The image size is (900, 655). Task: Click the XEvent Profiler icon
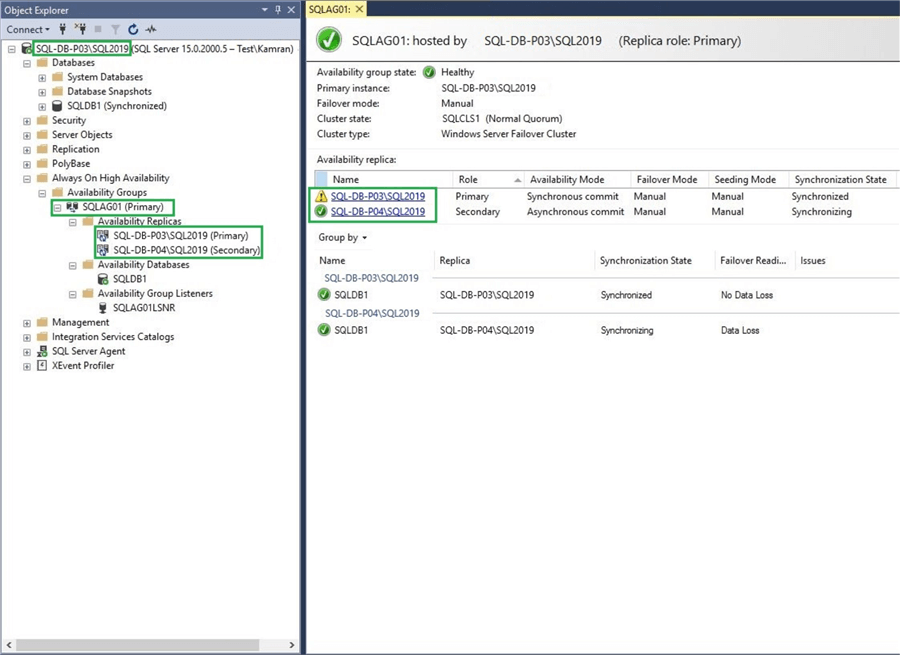pyautogui.click(x=41, y=365)
